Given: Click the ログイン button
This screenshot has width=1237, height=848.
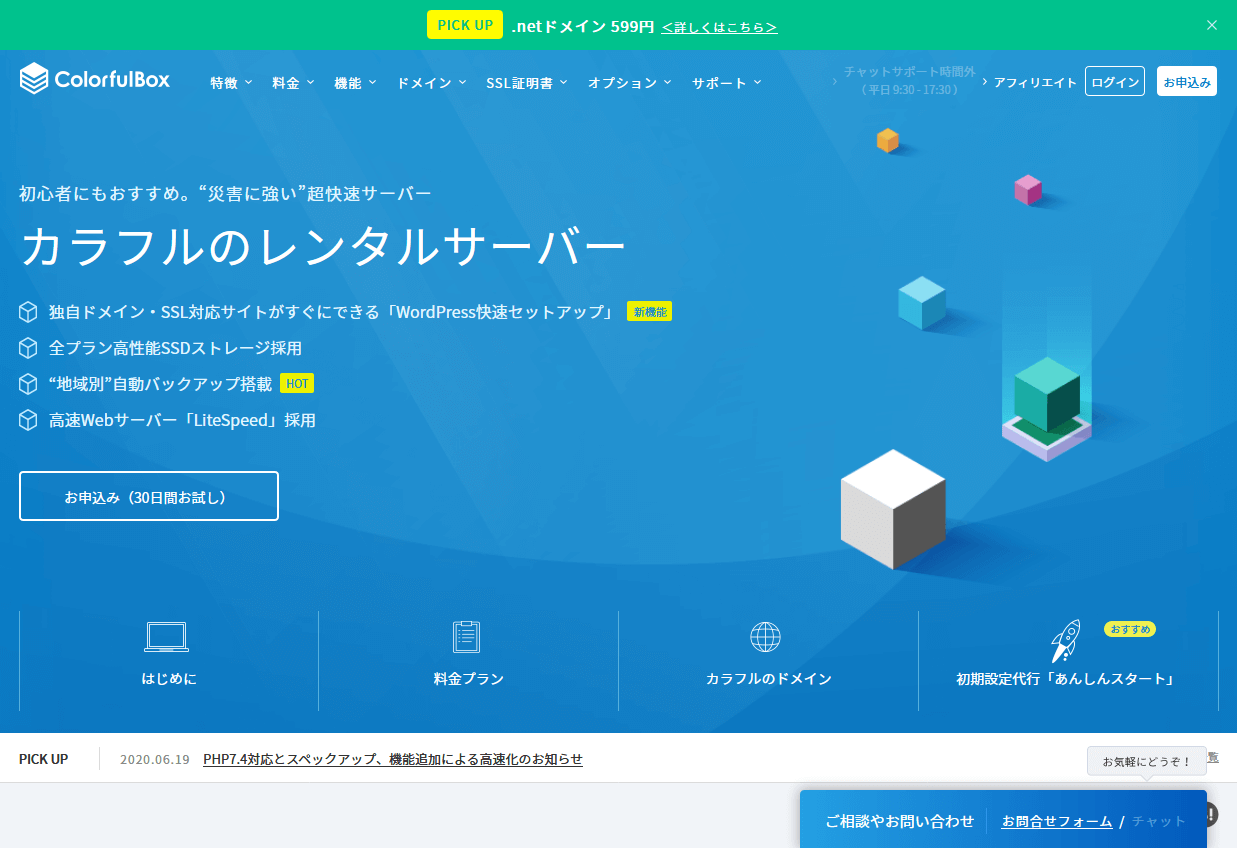Looking at the screenshot, I should (1115, 82).
